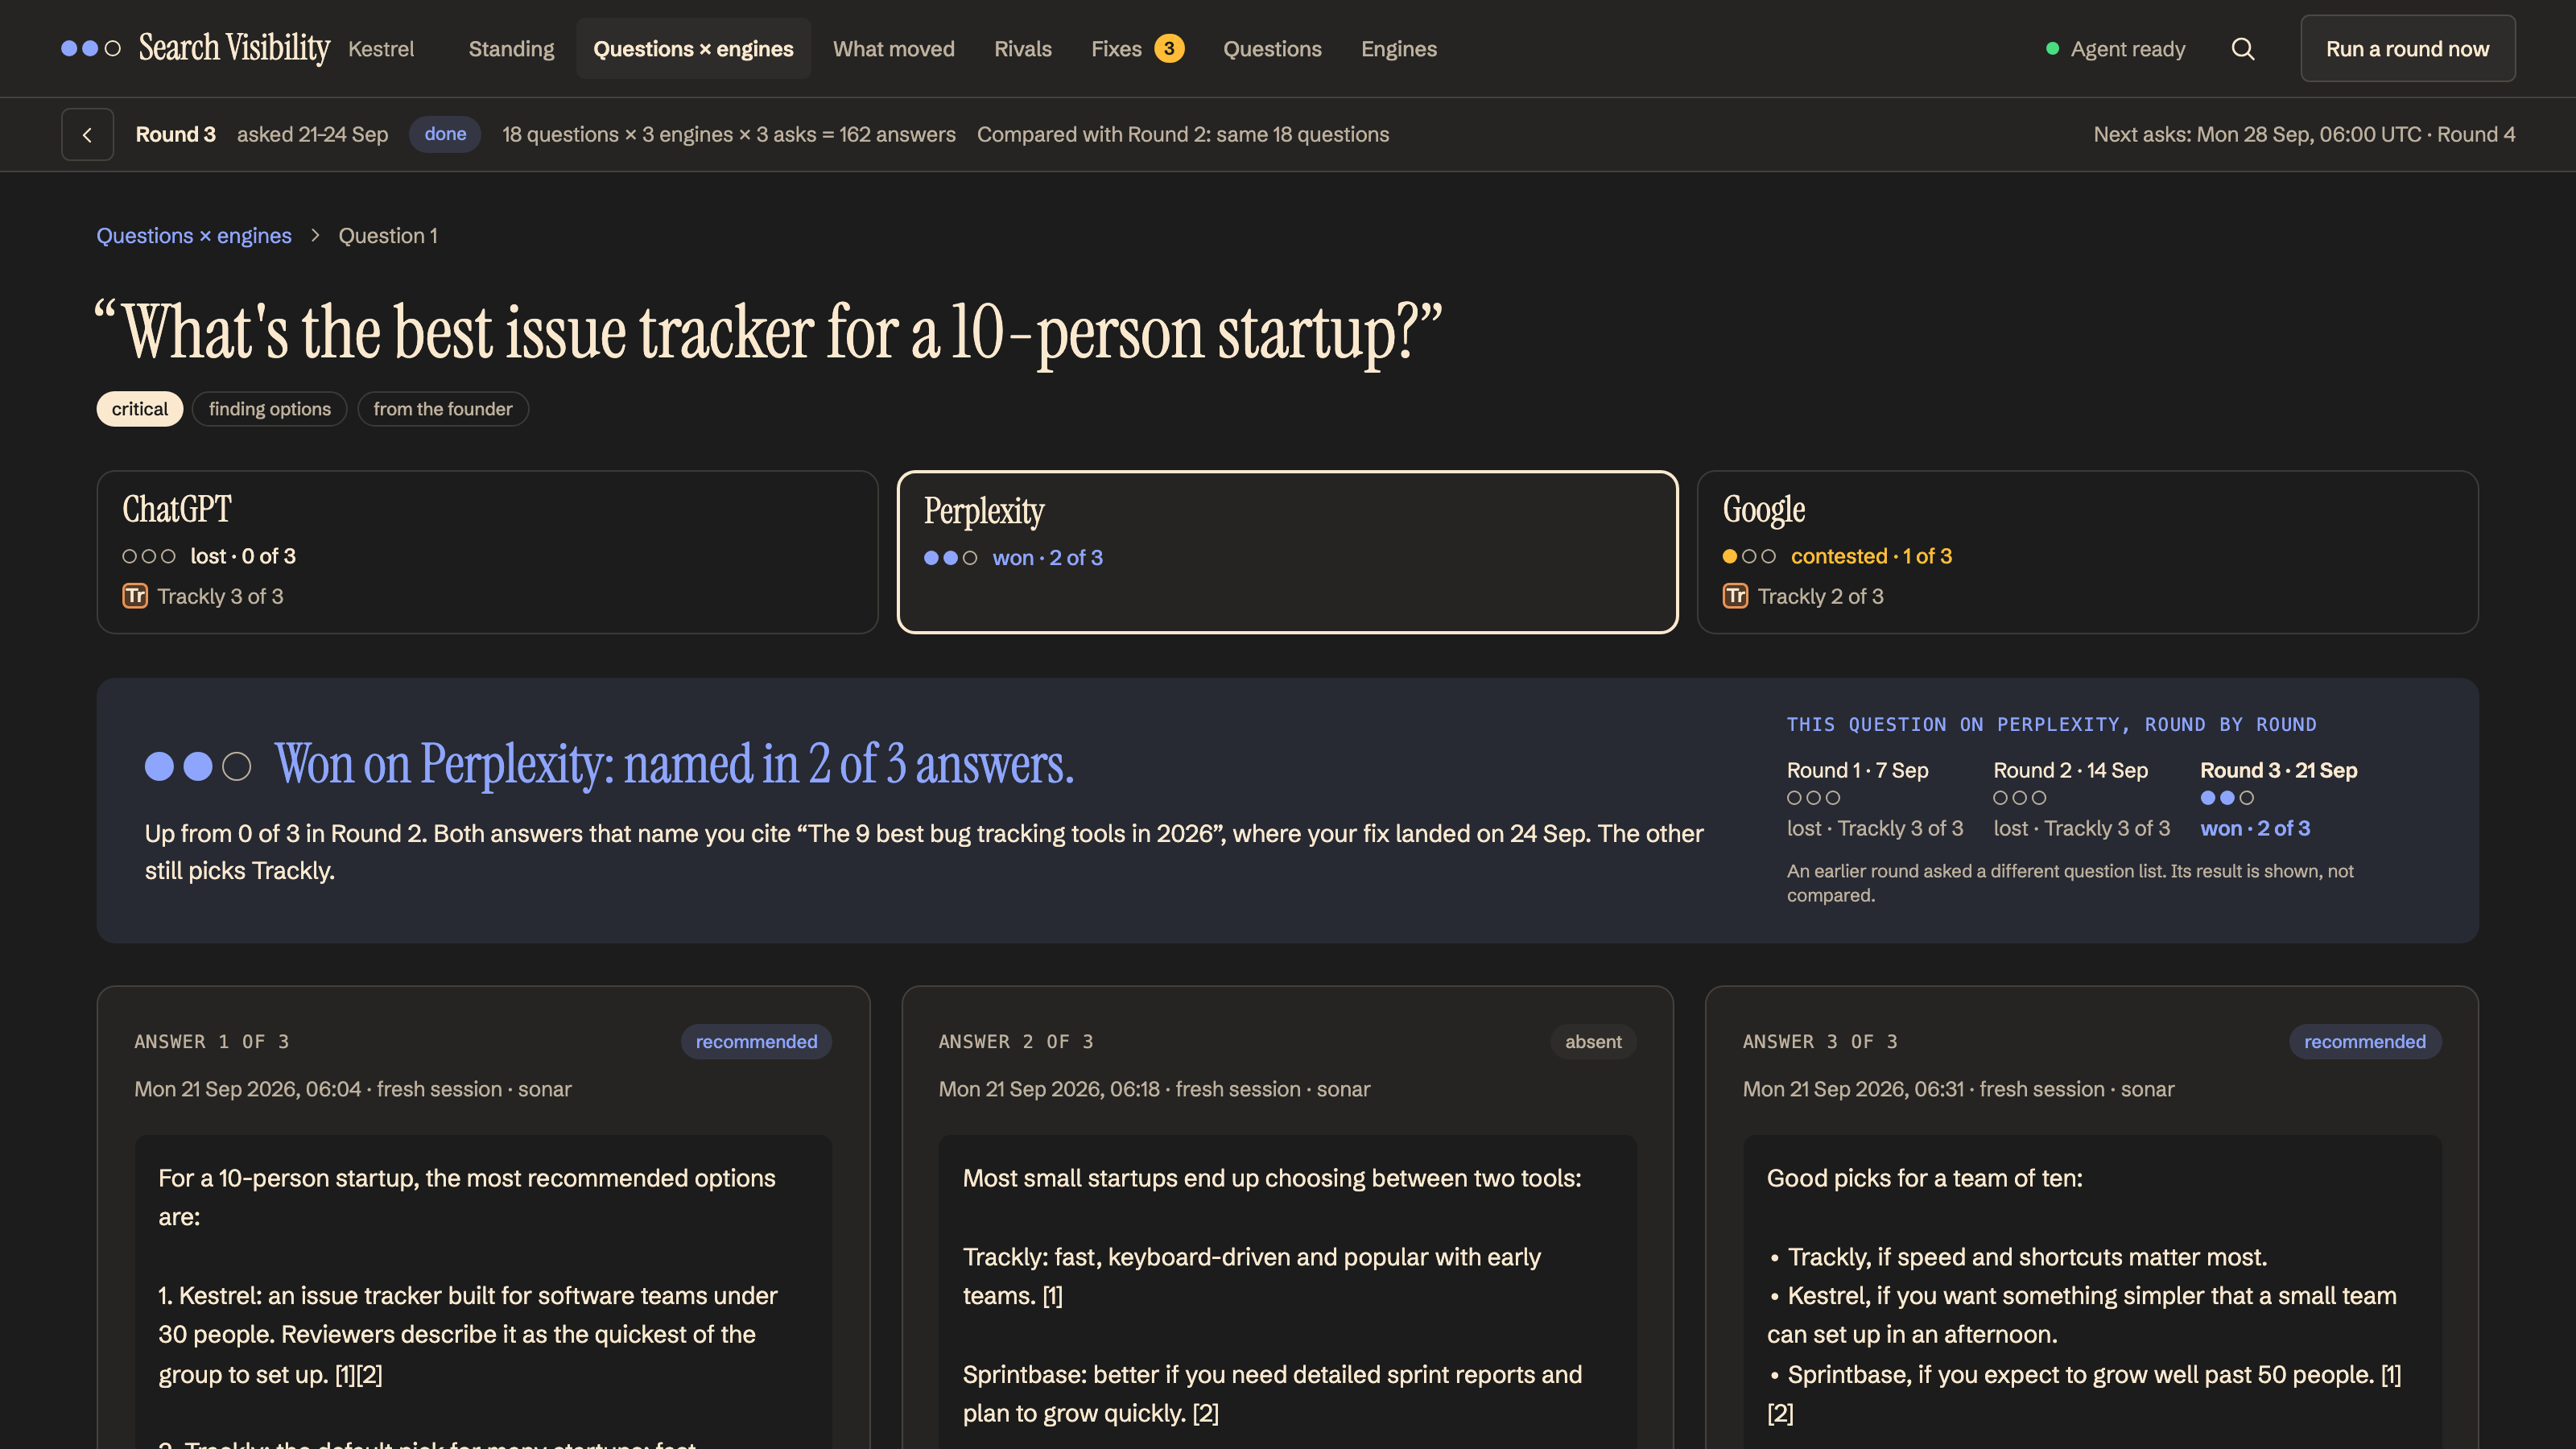The height and width of the screenshot is (1449, 2576).
Task: Click the done status pill
Action: [x=445, y=134]
